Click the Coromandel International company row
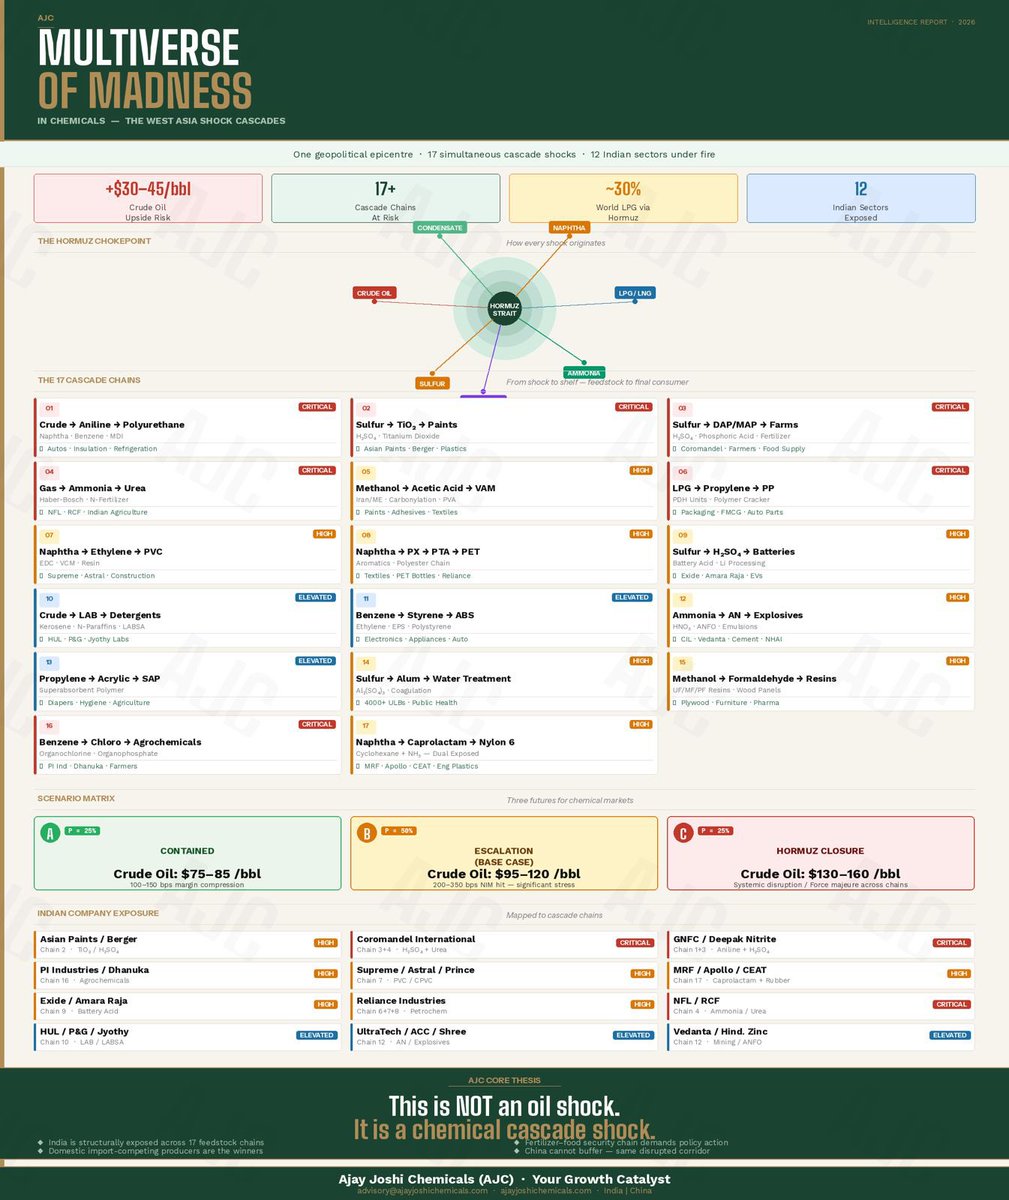Screen dimensions: 1009x1200 [503, 943]
